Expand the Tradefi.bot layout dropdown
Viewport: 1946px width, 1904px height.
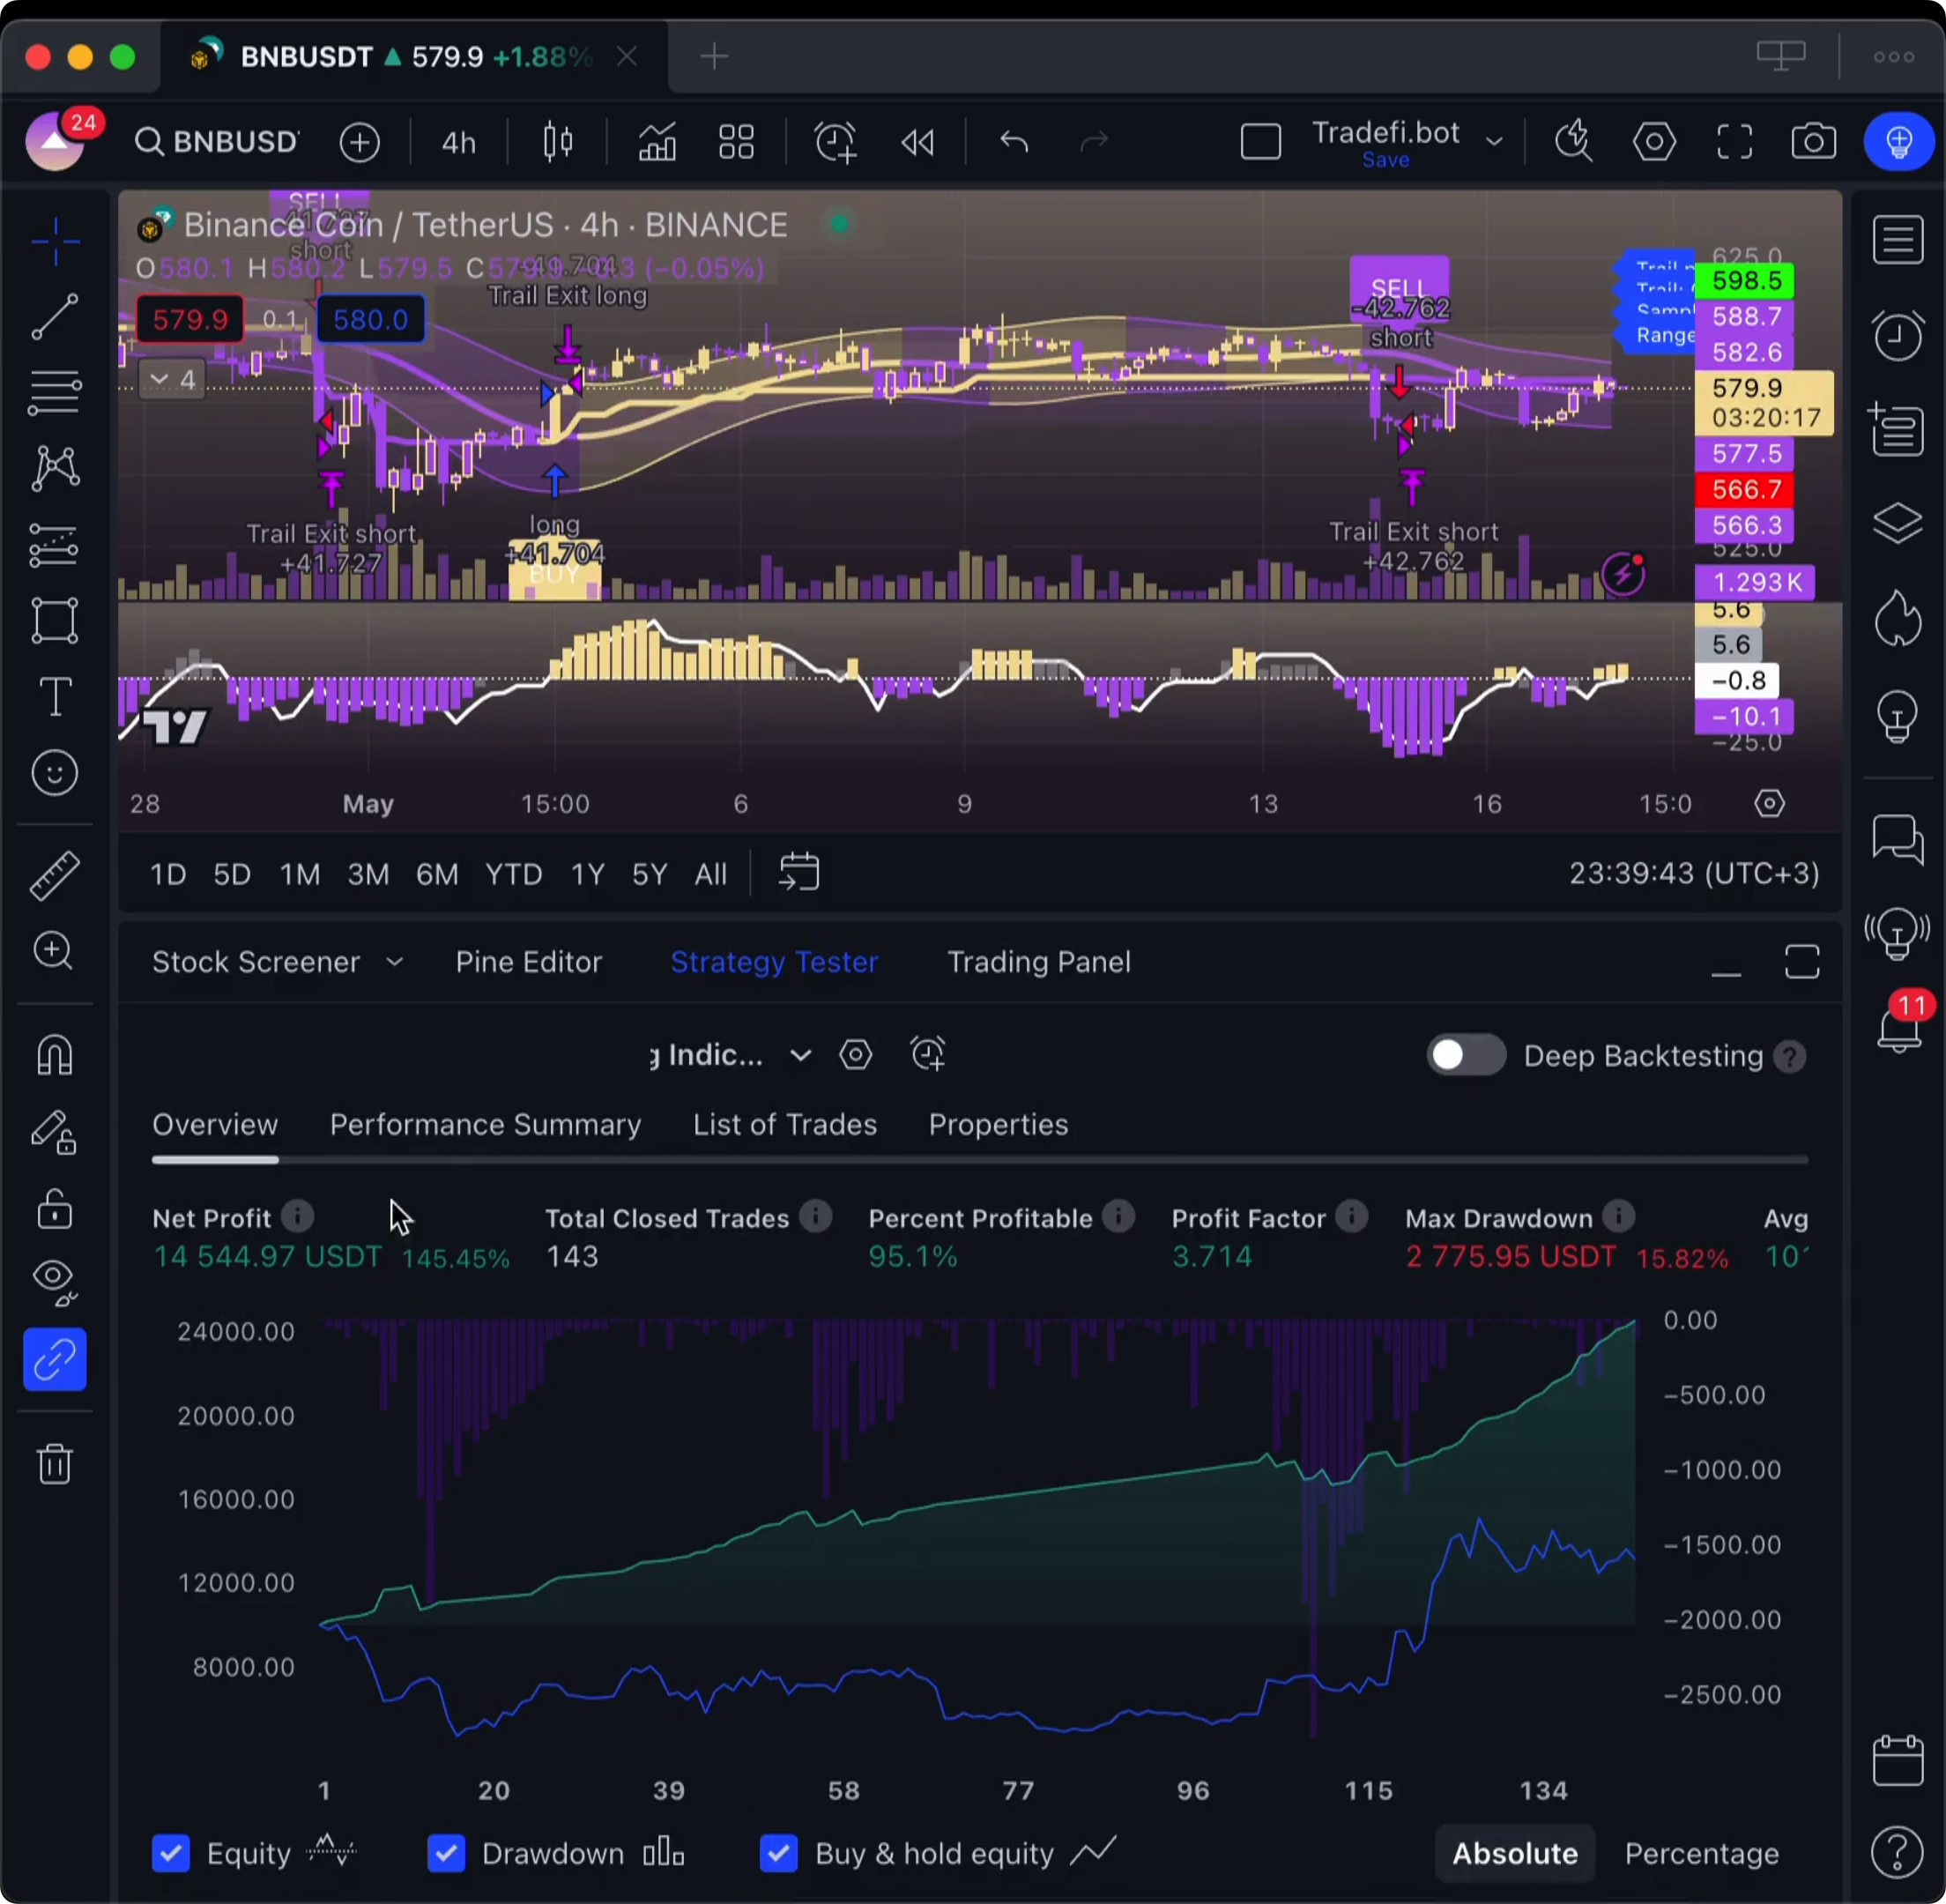1494,142
